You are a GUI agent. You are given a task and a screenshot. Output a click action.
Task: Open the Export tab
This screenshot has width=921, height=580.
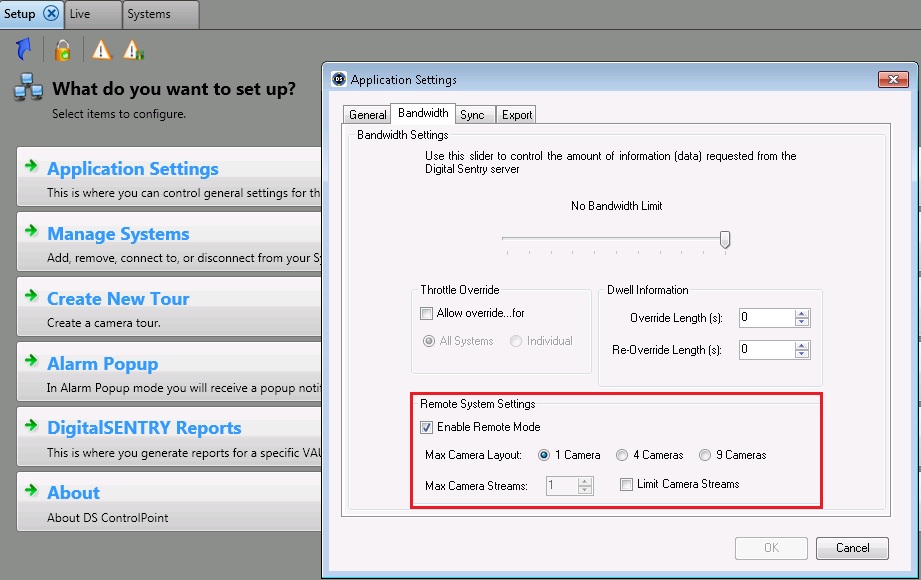click(516, 115)
